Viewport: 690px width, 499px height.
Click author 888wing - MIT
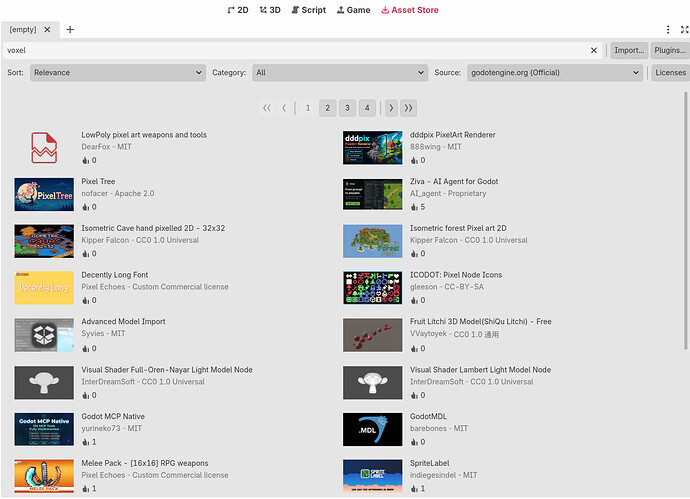tap(436, 147)
